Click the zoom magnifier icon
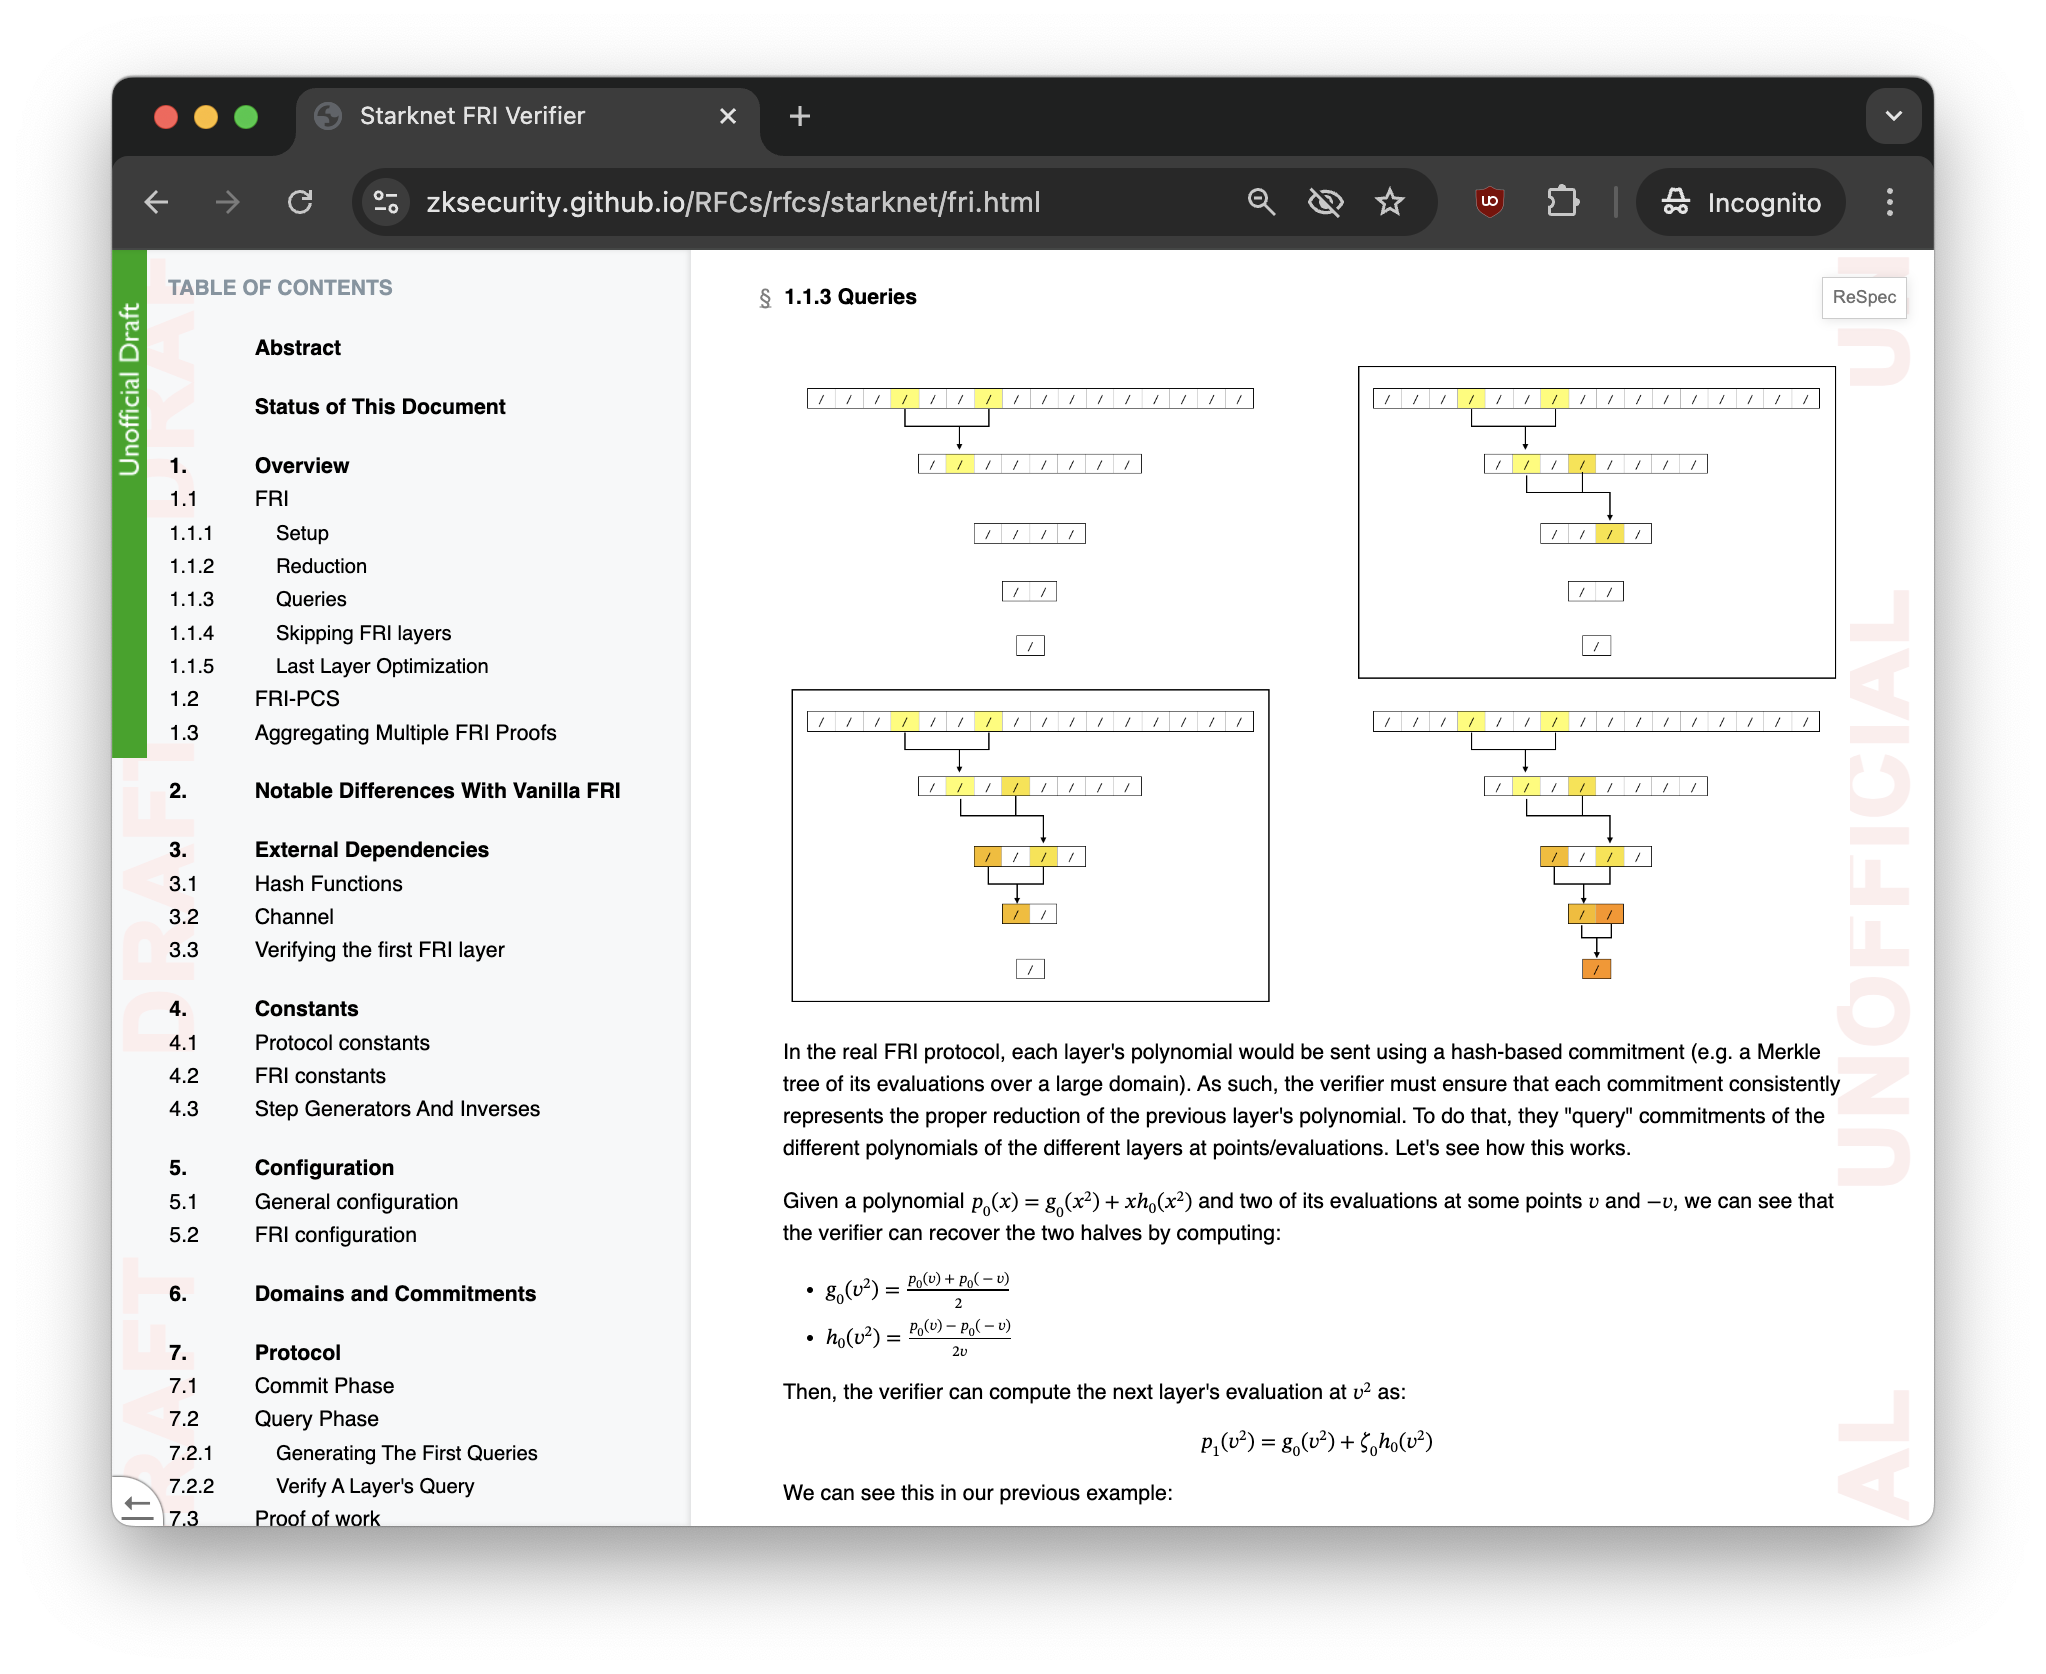Screen dimensions: 2046x1674 click(x=1261, y=203)
